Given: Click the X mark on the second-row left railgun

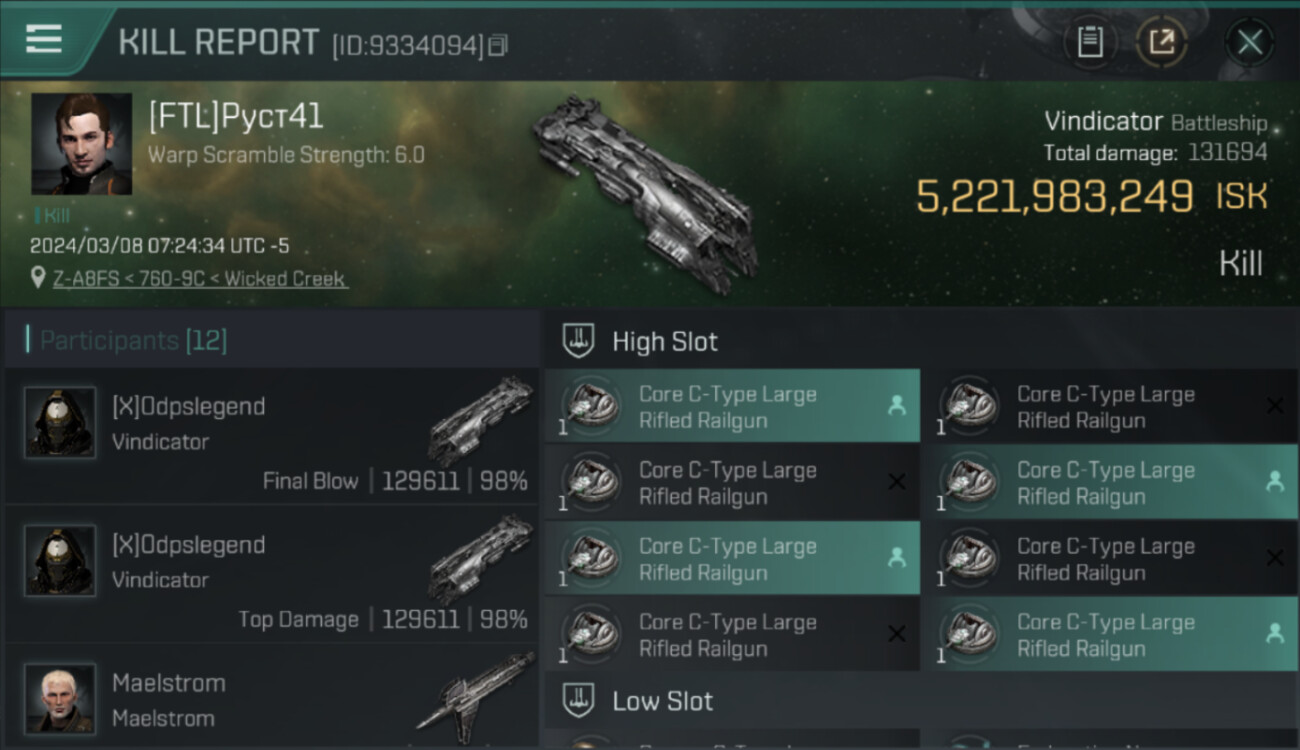Looking at the screenshot, I should tap(896, 482).
